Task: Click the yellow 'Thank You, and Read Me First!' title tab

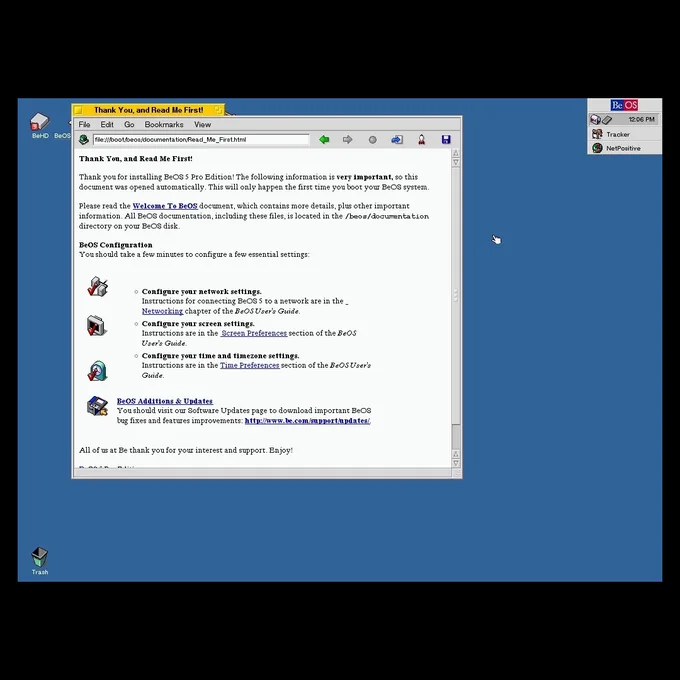Action: [x=148, y=110]
